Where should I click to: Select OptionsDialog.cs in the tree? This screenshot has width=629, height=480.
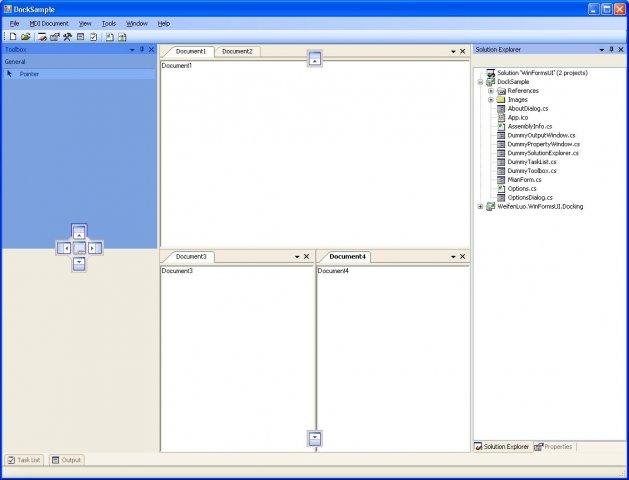(530, 198)
